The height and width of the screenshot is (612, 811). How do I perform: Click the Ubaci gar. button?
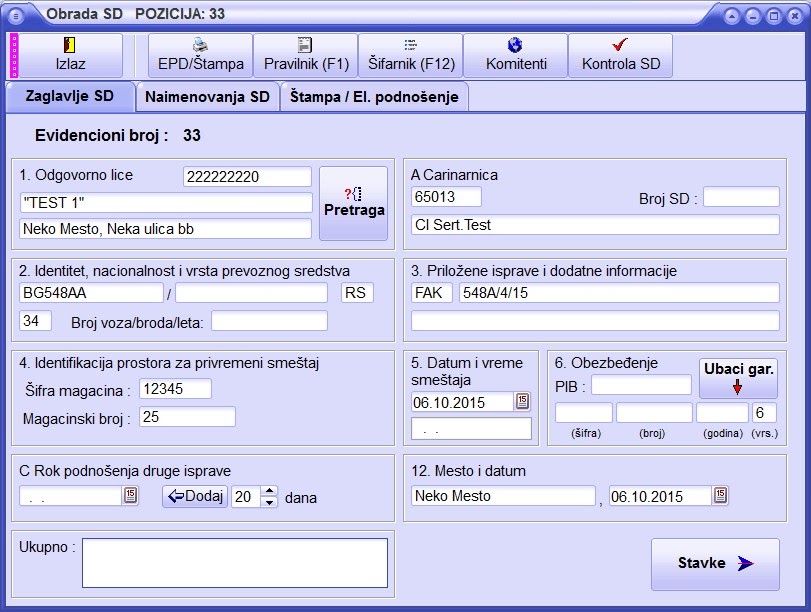click(x=739, y=378)
